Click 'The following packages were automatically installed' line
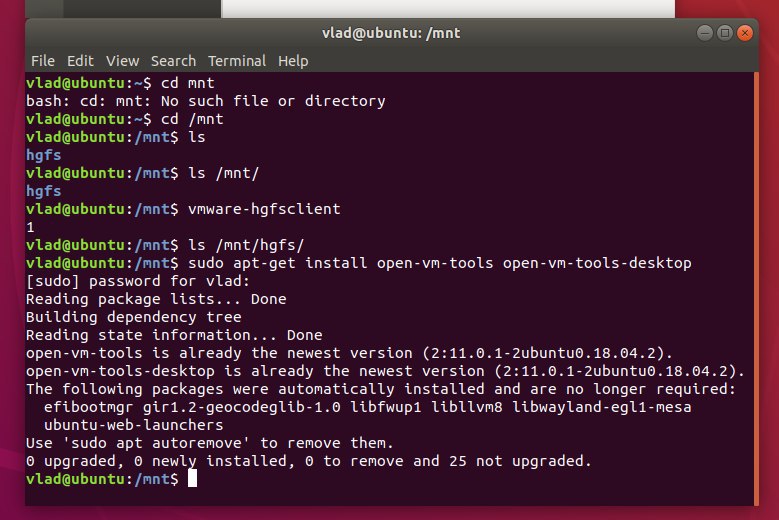The image size is (779, 520). pos(381,388)
